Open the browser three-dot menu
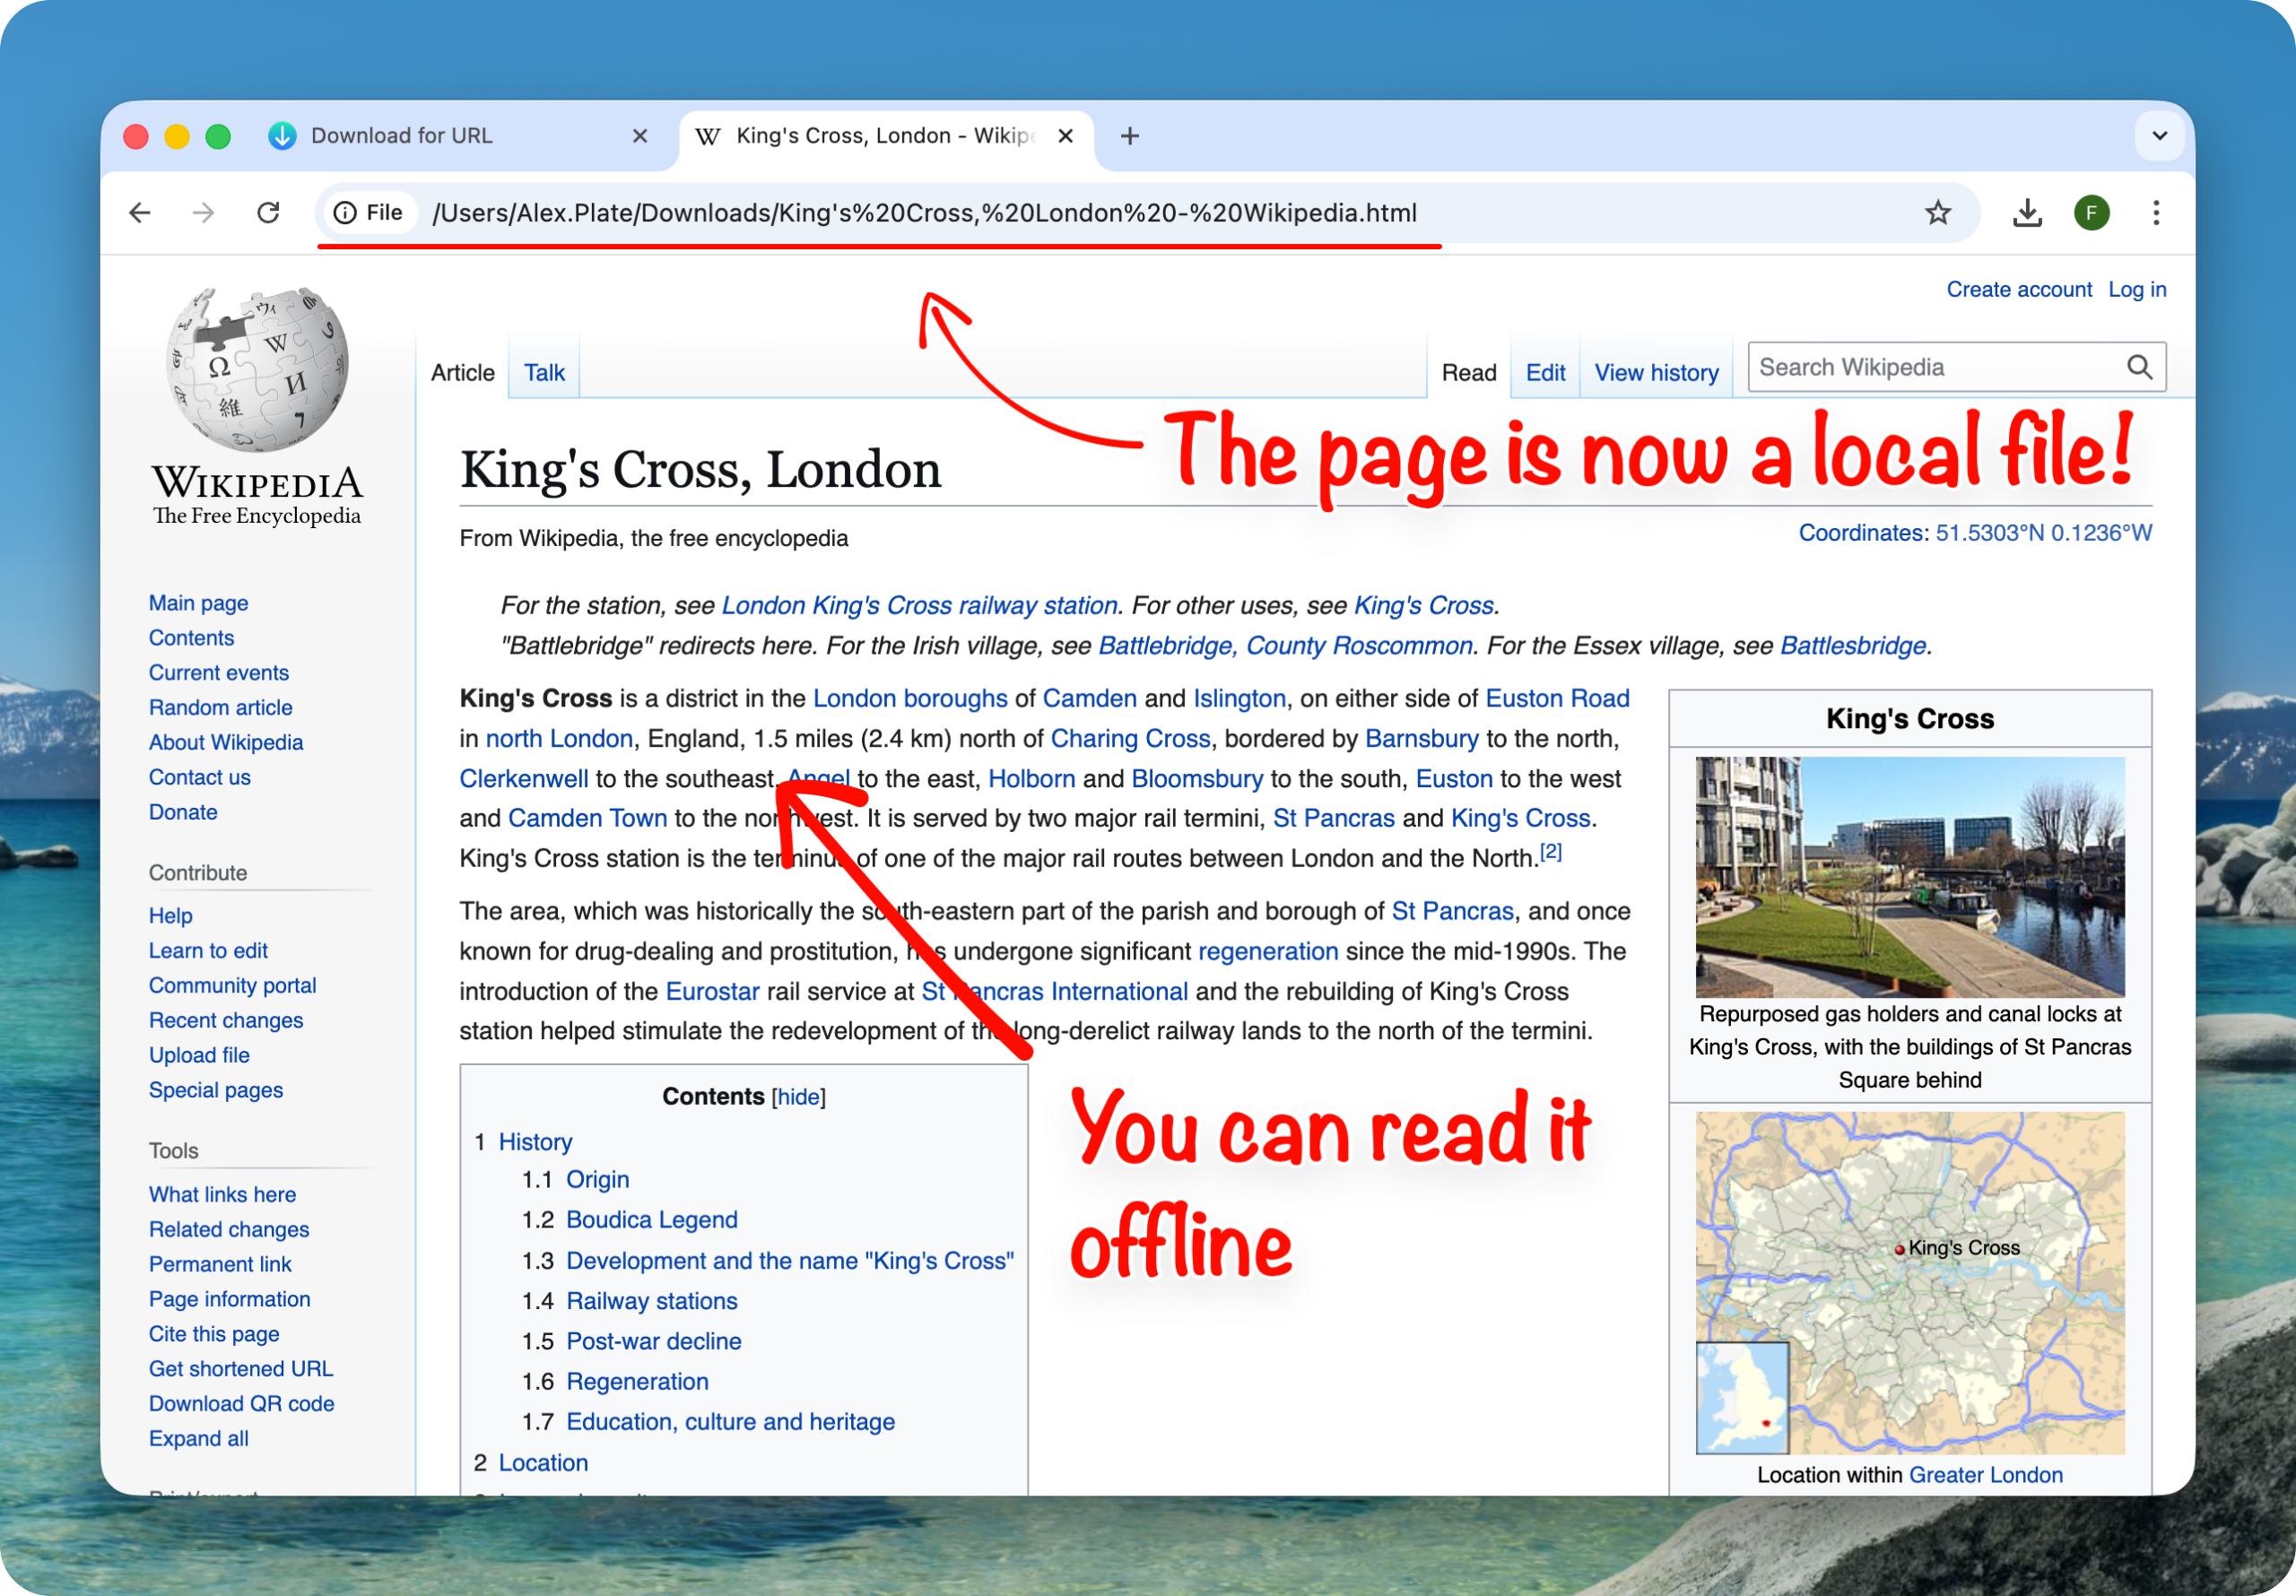The height and width of the screenshot is (1596, 2296). click(2156, 212)
